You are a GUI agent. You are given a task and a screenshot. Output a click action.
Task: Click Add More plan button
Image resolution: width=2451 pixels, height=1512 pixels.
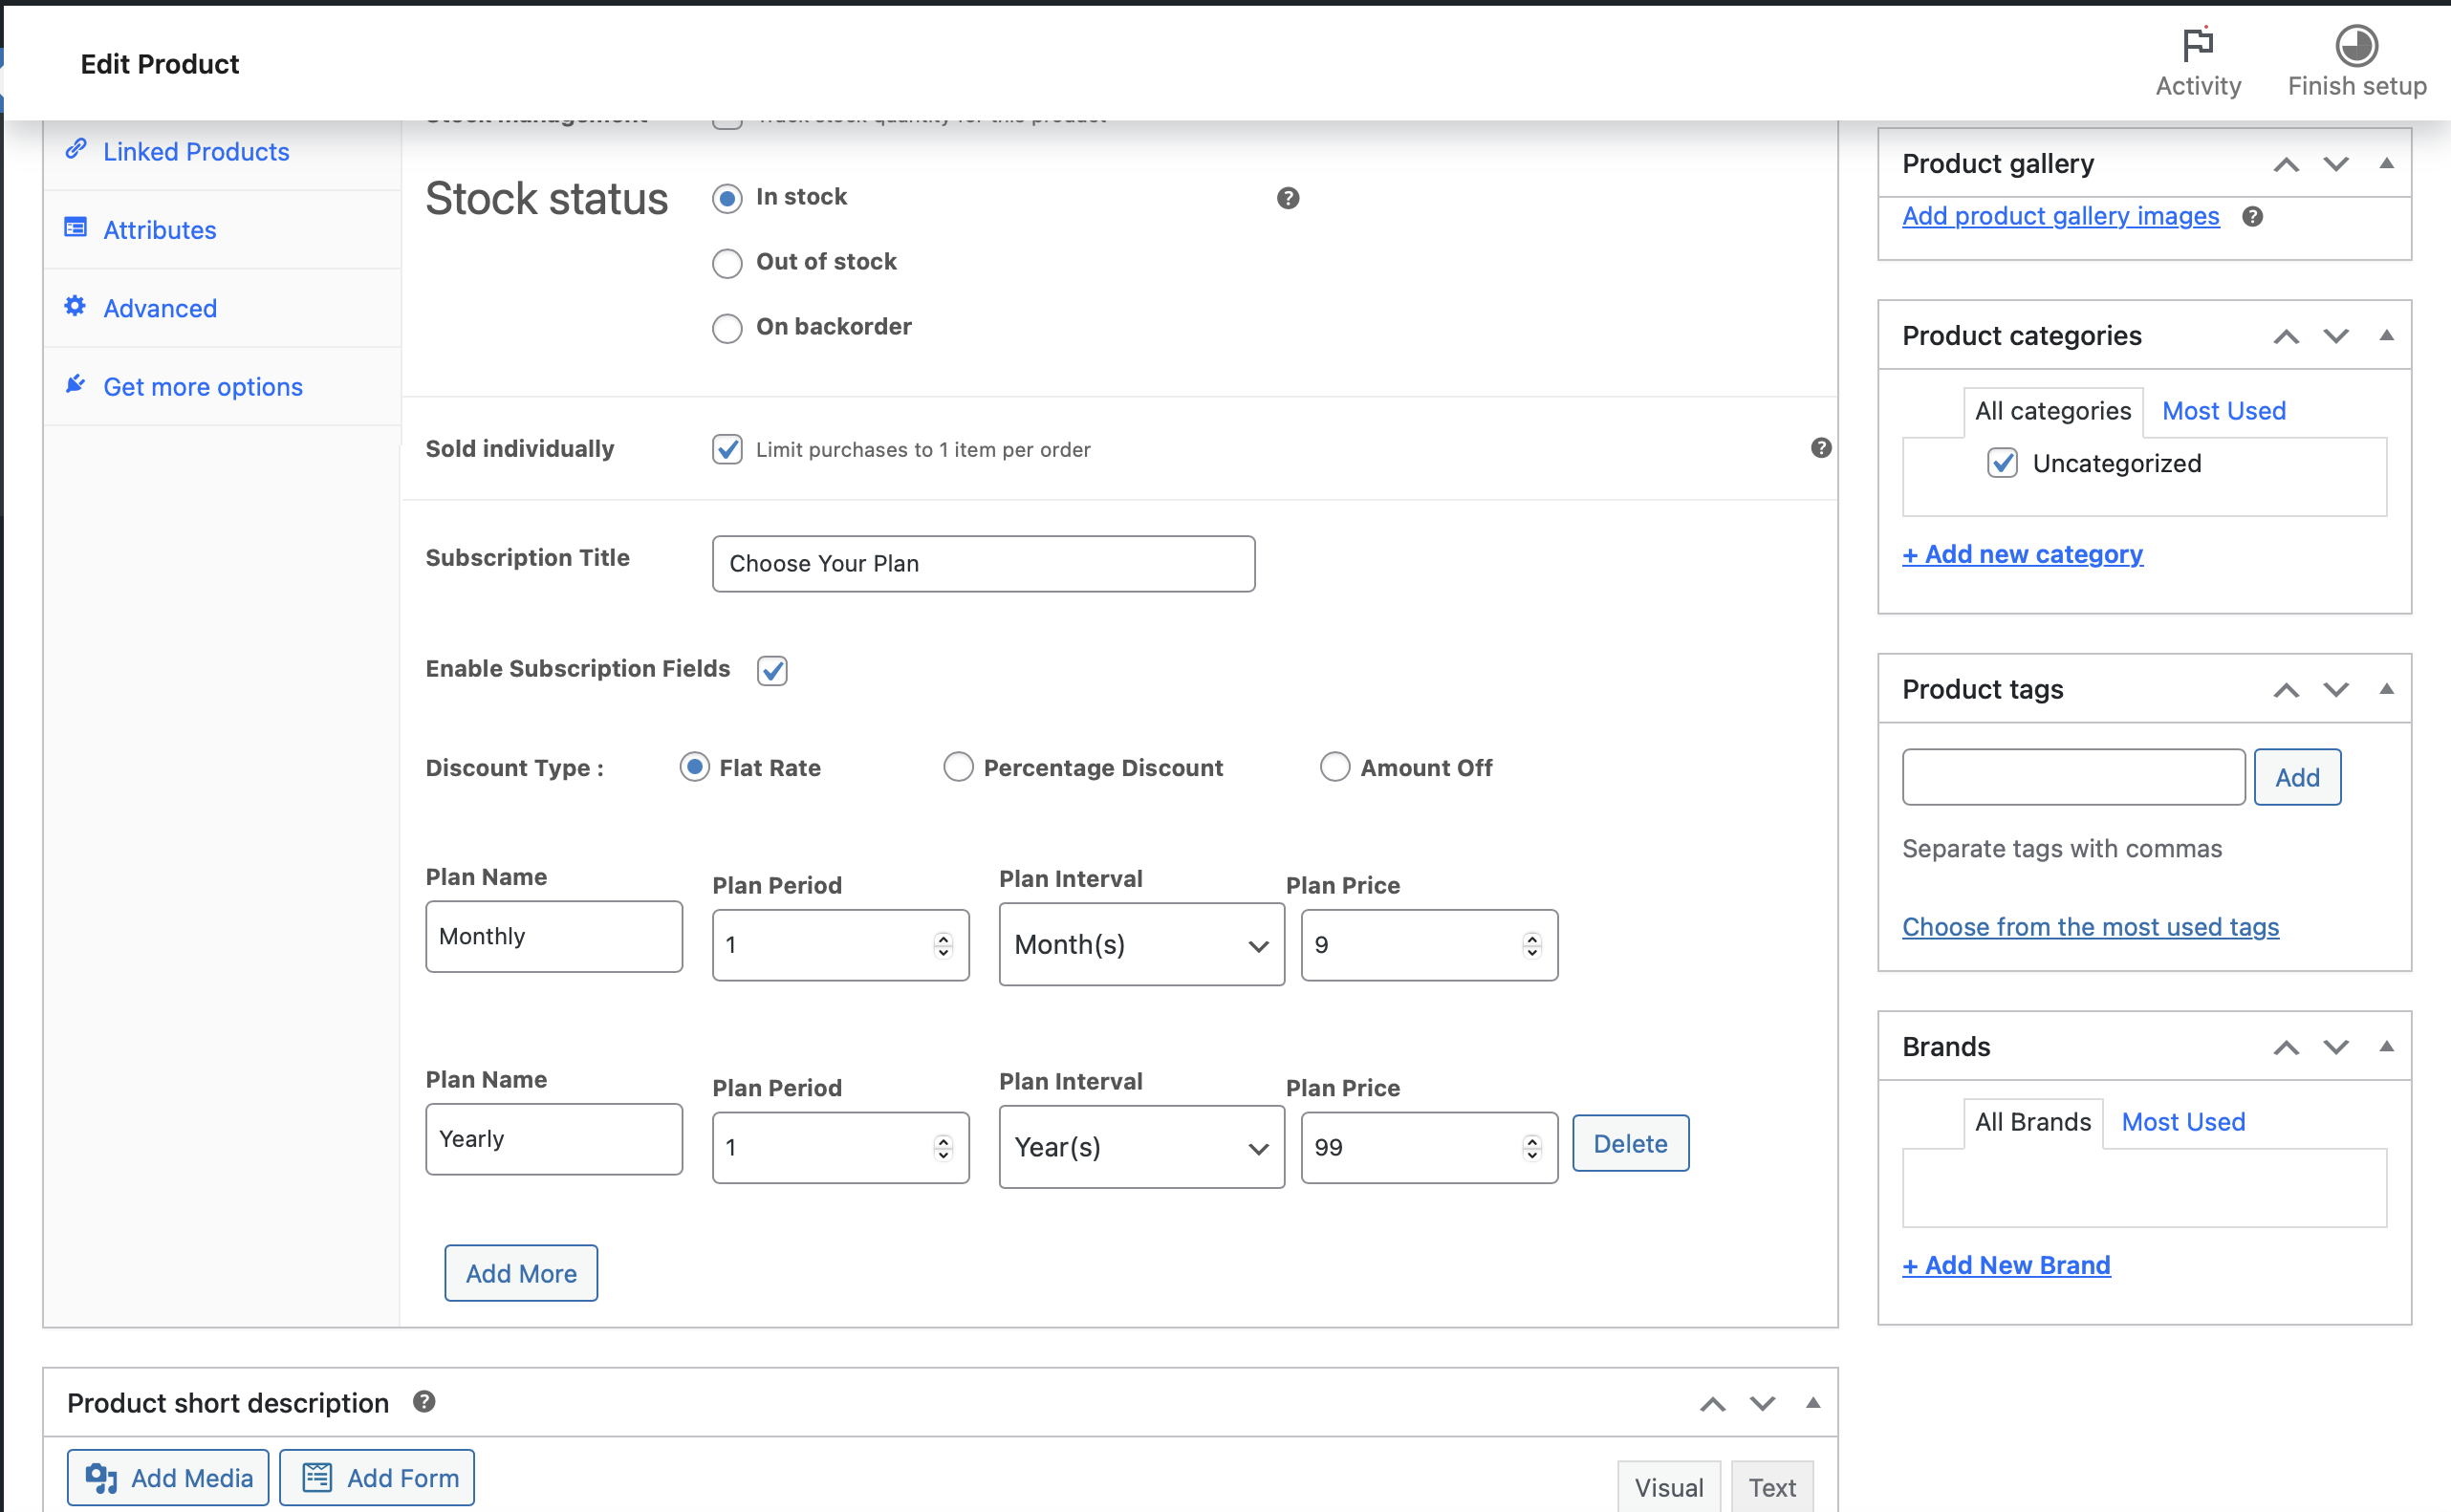tap(521, 1273)
